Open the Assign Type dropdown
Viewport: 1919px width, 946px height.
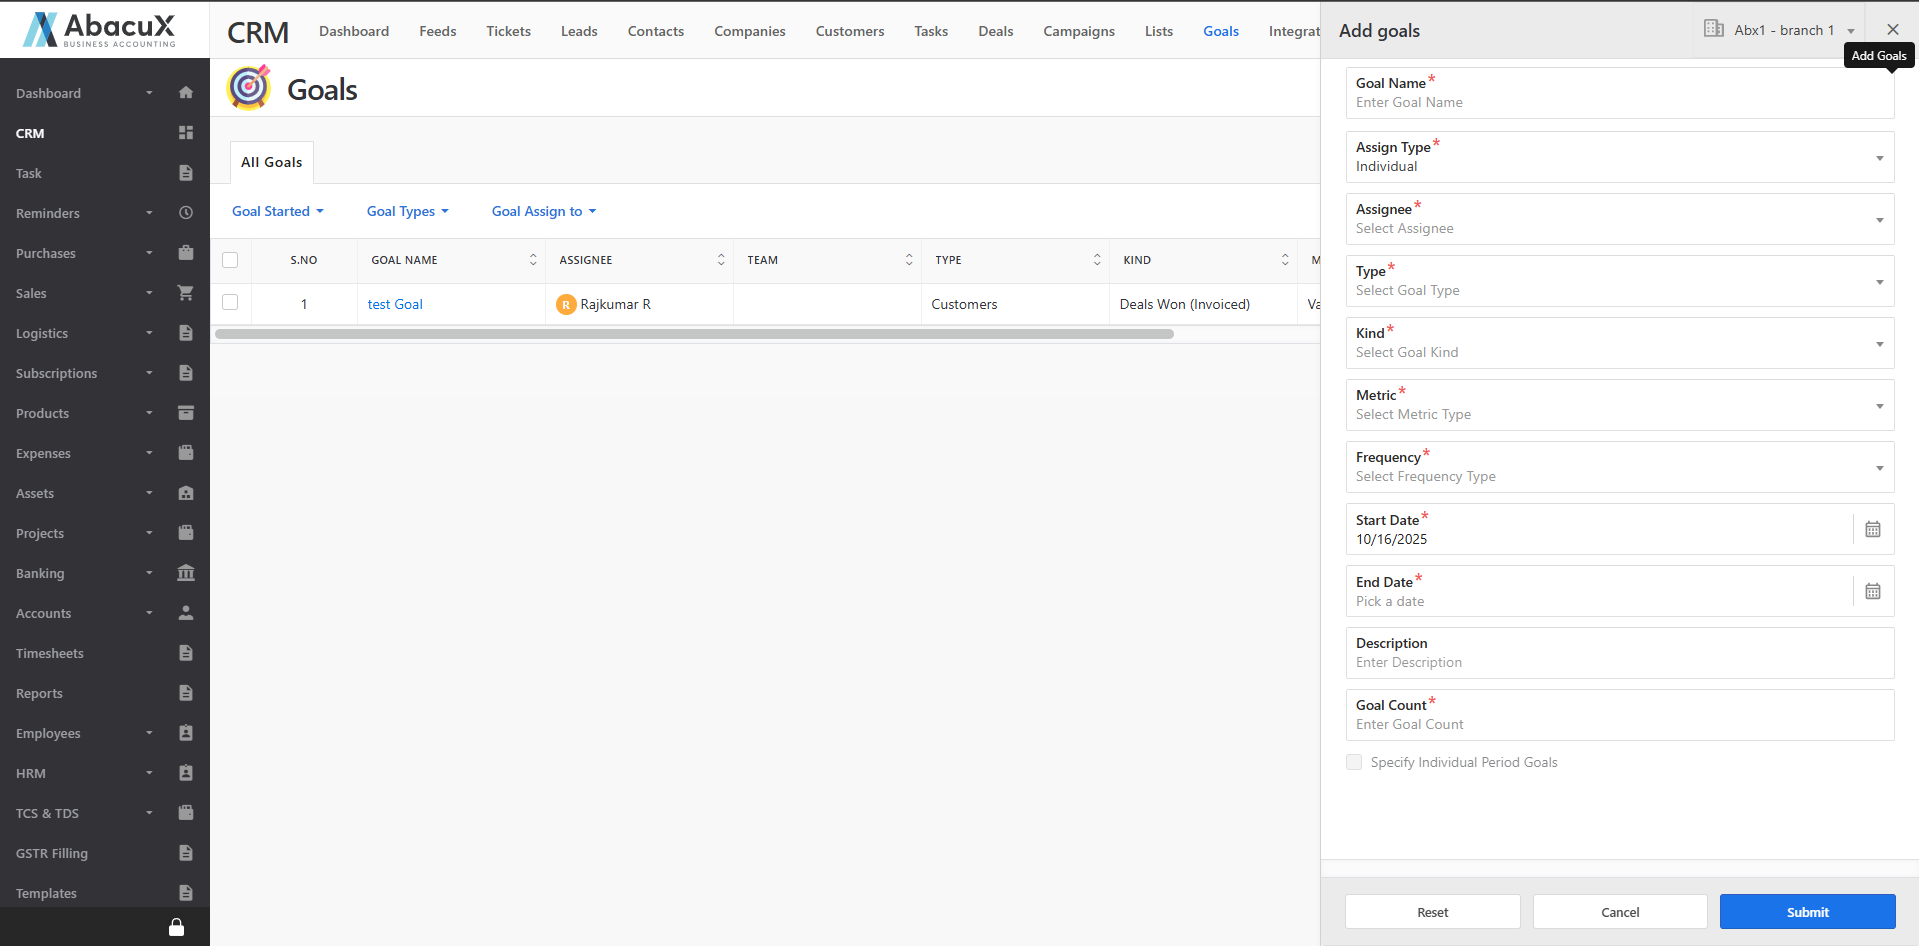pos(1619,157)
